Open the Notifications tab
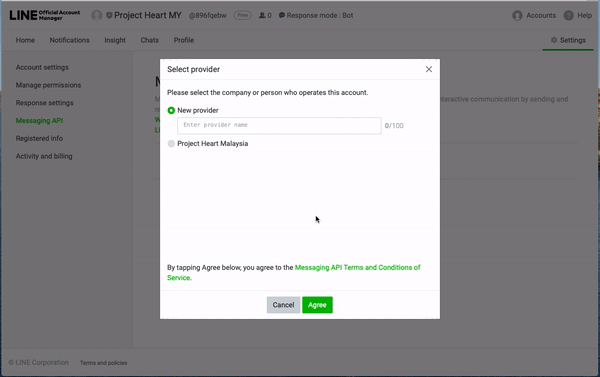The width and height of the screenshot is (600, 377). tap(69, 40)
